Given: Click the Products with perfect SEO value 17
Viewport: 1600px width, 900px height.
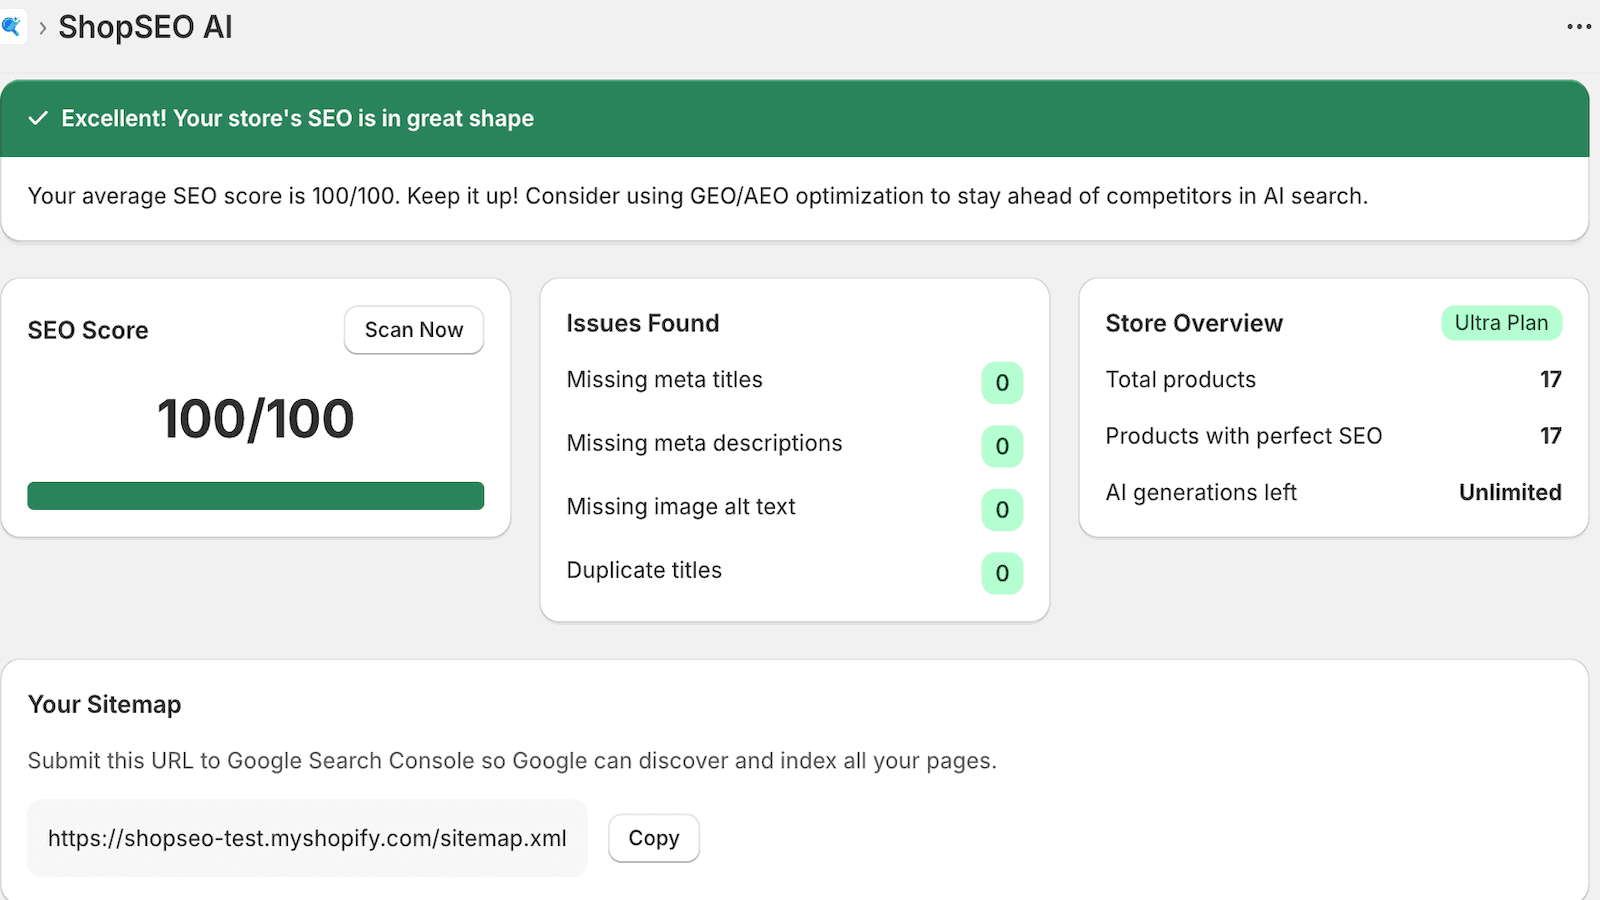Looking at the screenshot, I should (1551, 436).
